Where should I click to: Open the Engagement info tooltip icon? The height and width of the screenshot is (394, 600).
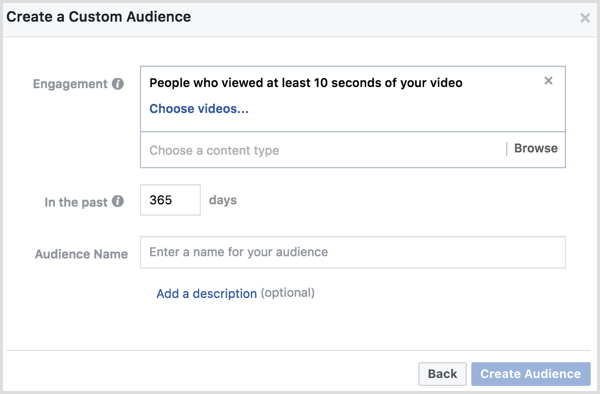point(118,84)
